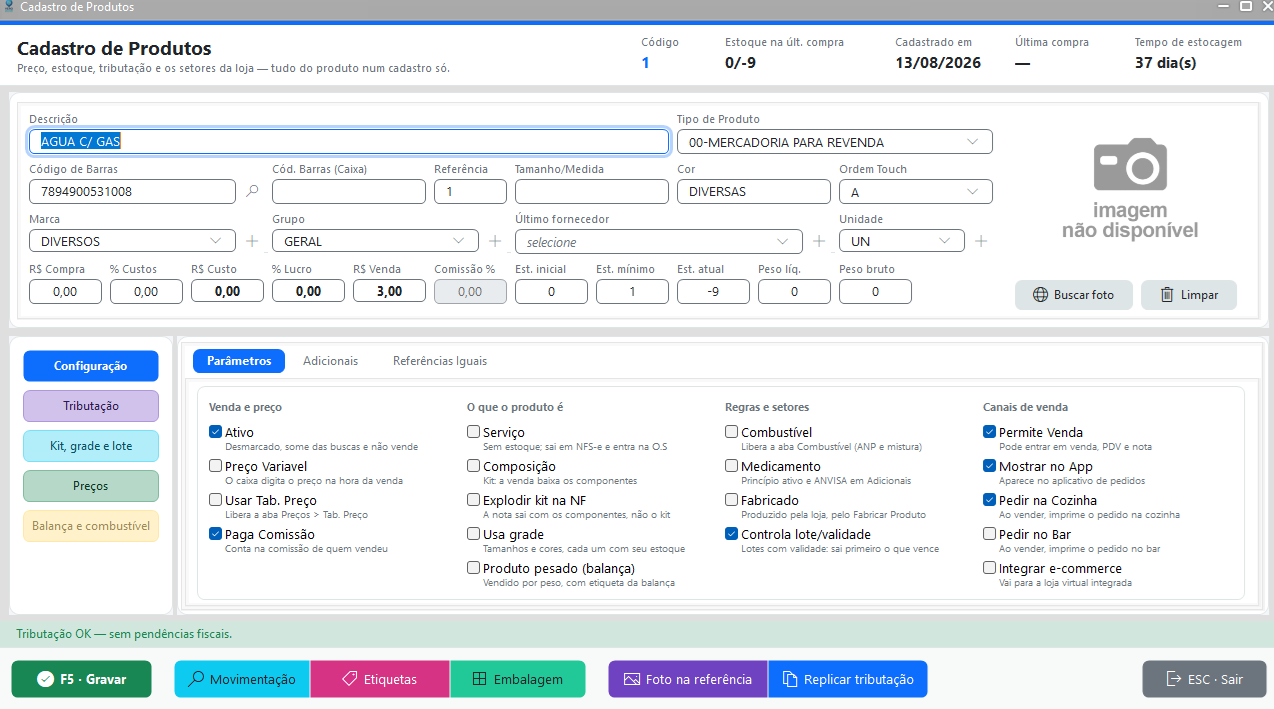Add a new Grupo with the plus icon
This screenshot has height=709, width=1274.
[494, 241]
